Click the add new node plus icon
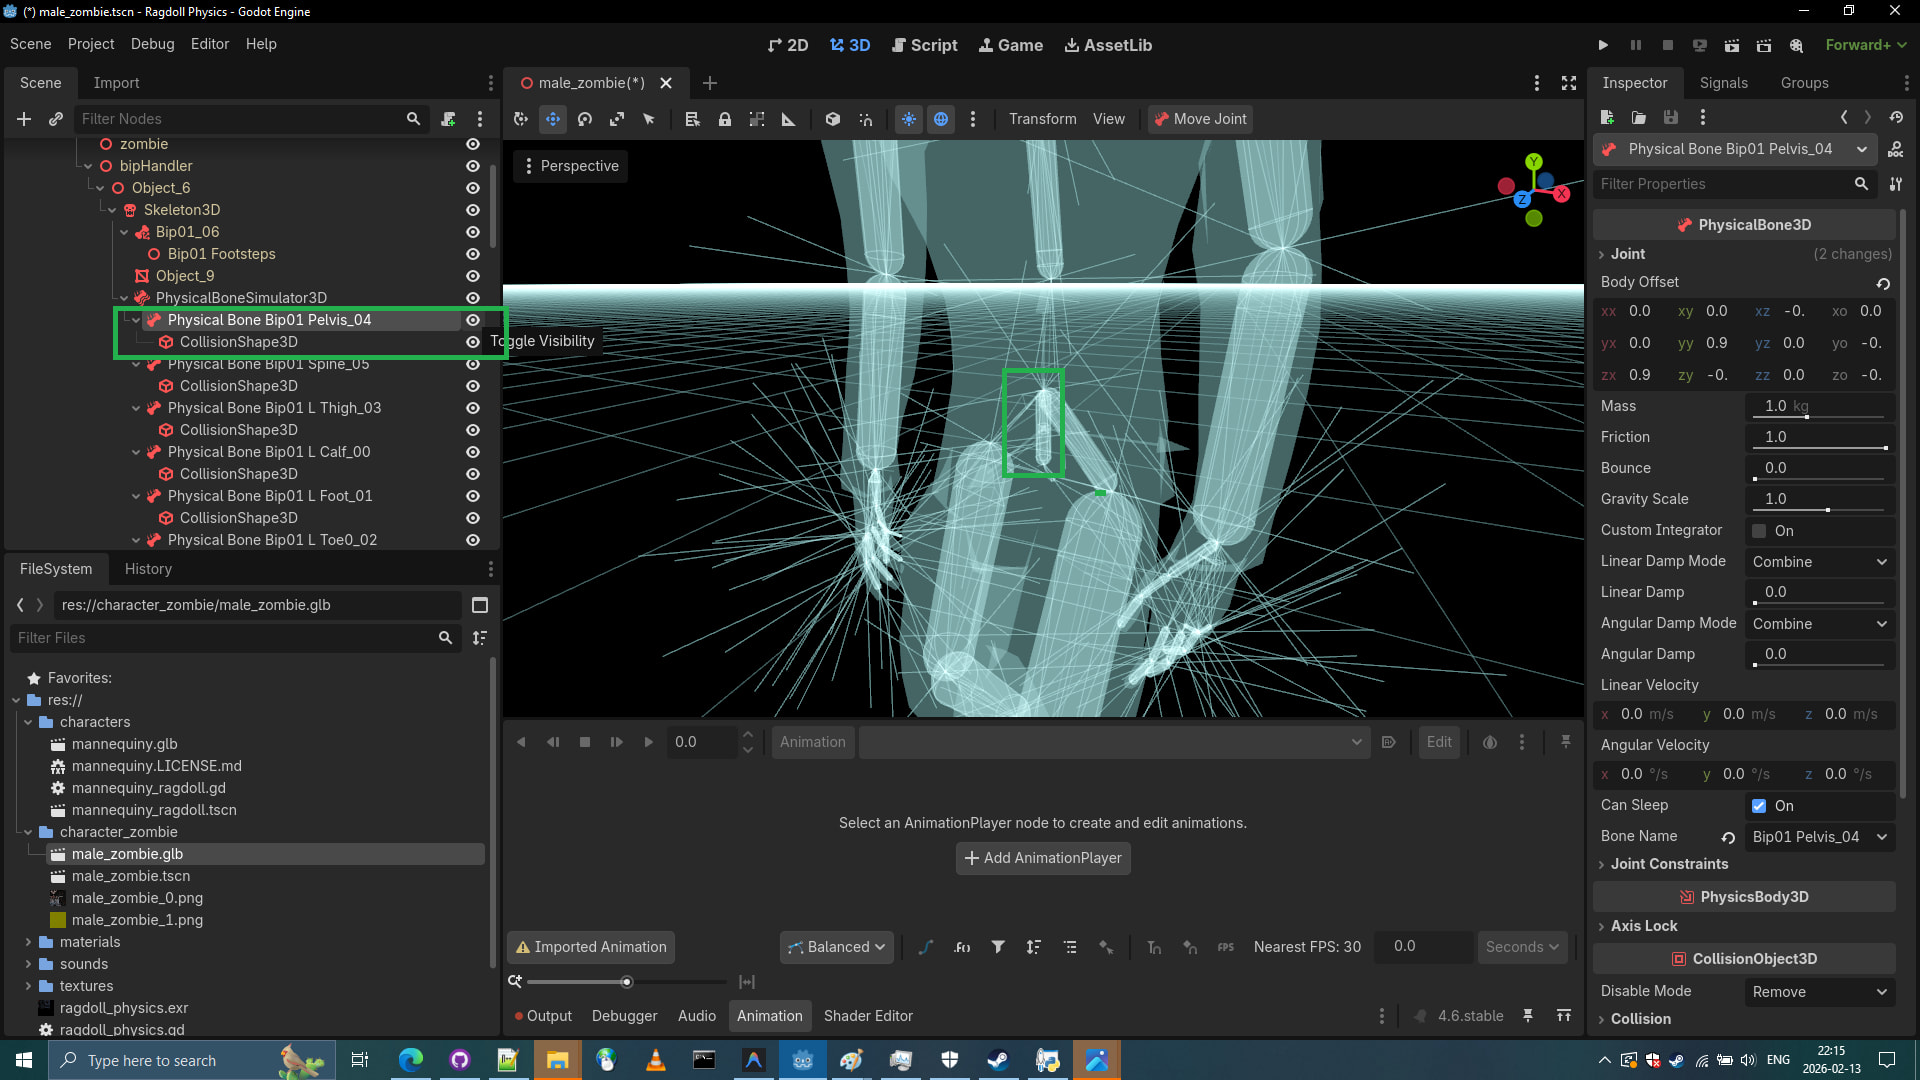The image size is (1920, 1080). pyautogui.click(x=24, y=119)
